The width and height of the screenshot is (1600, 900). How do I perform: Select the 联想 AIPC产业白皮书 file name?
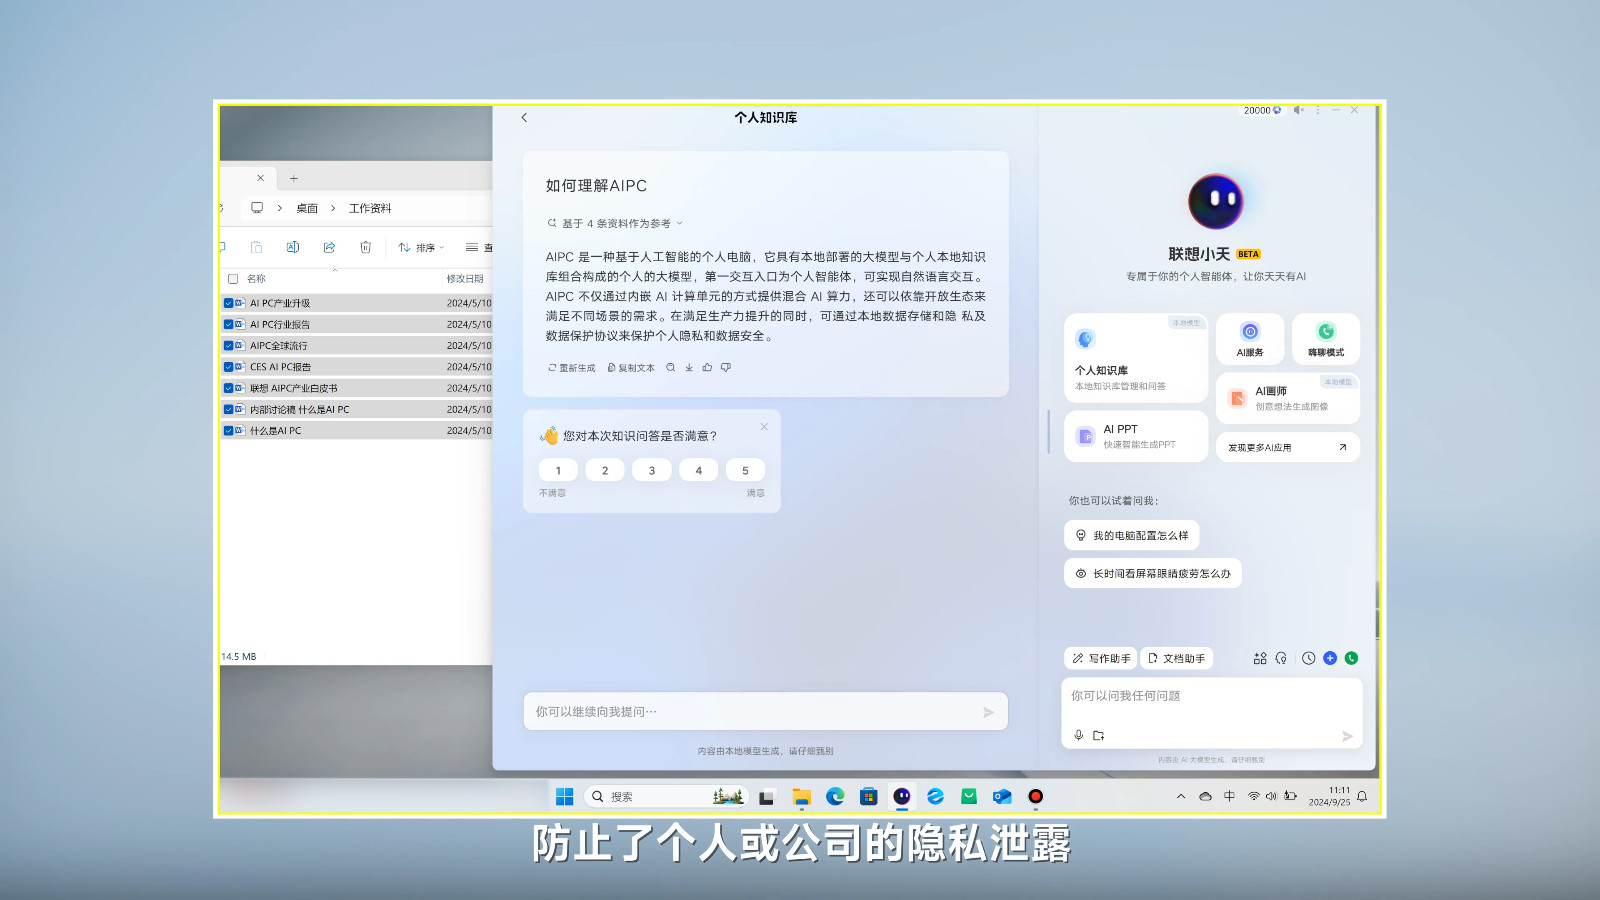(294, 388)
